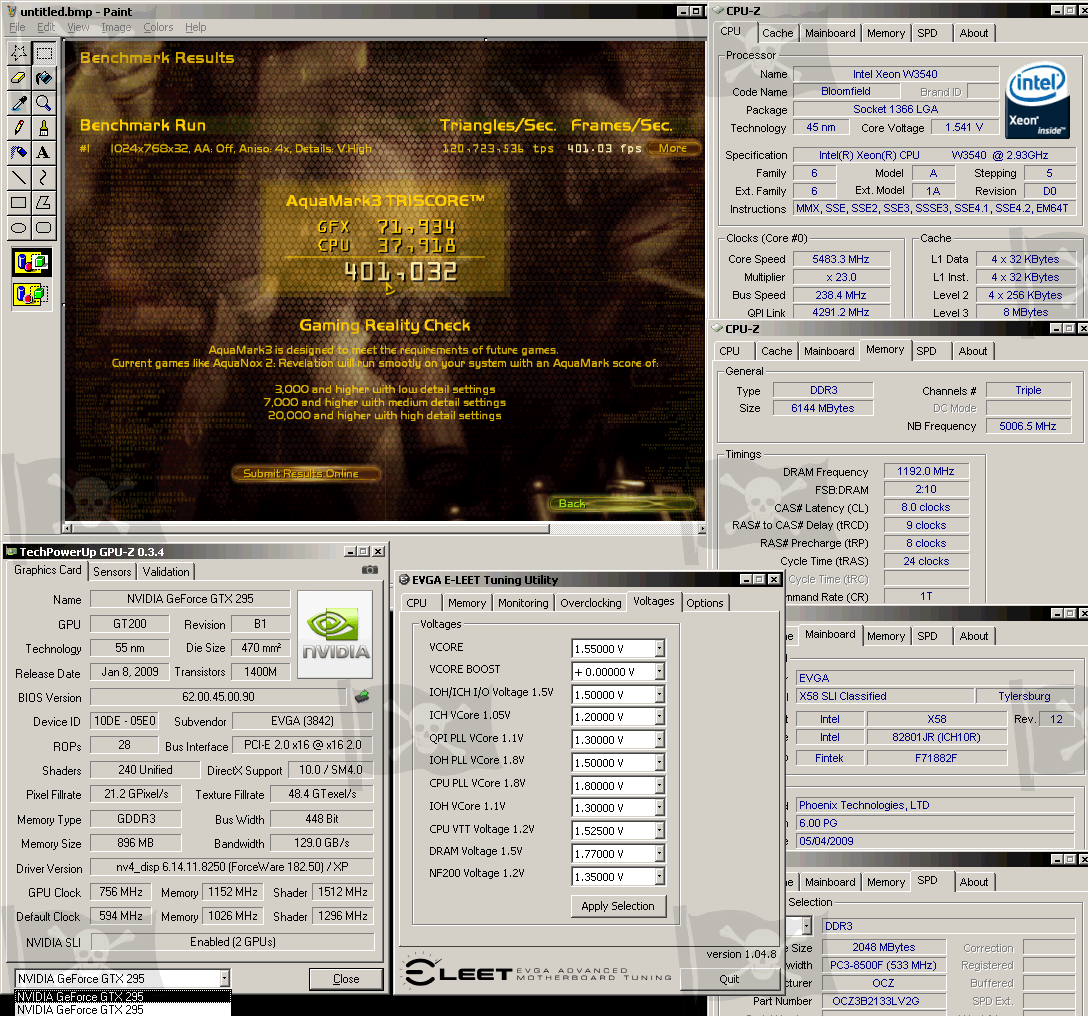Screen dimensions: 1088x1016
Task: Switch to the Monitoring tab in E-LEET
Action: click(523, 603)
